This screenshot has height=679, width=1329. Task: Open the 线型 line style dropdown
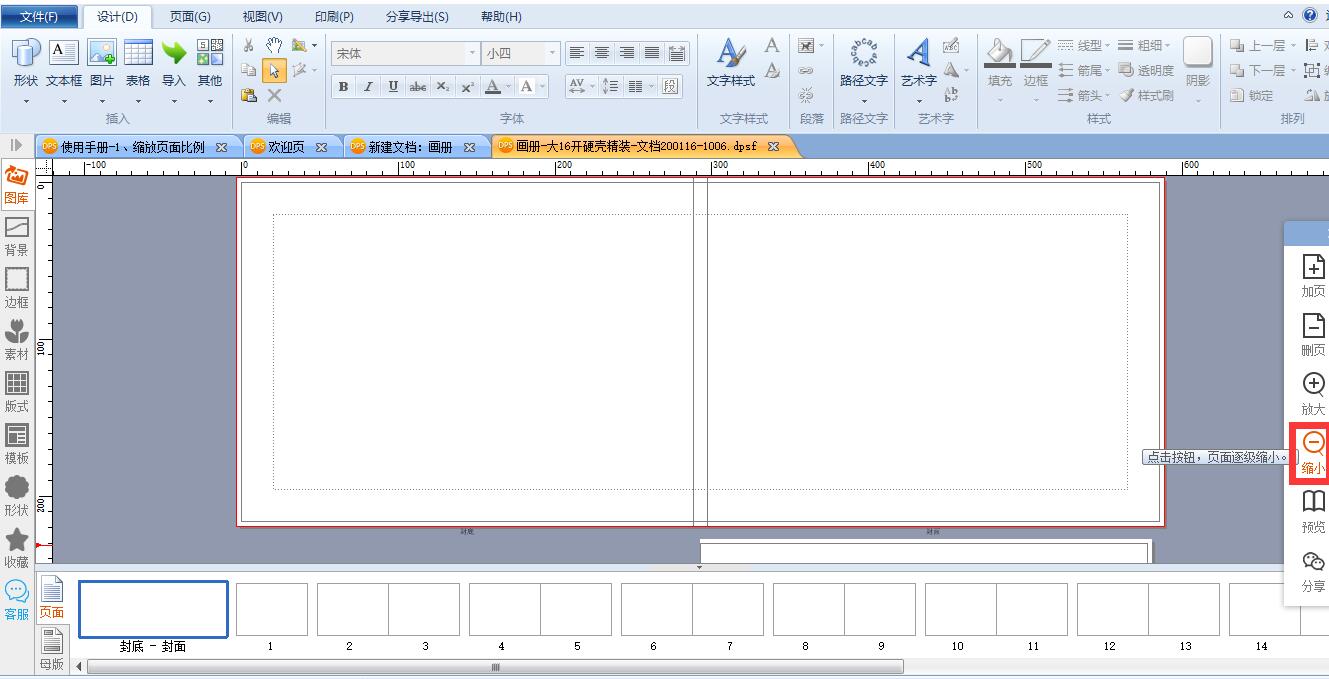(1083, 45)
